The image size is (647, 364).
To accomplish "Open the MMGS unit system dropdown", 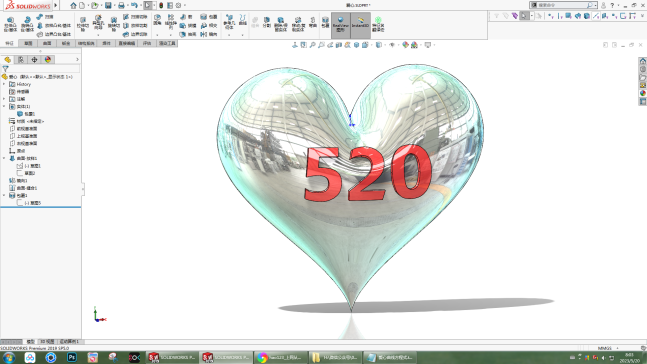I will [617, 348].
